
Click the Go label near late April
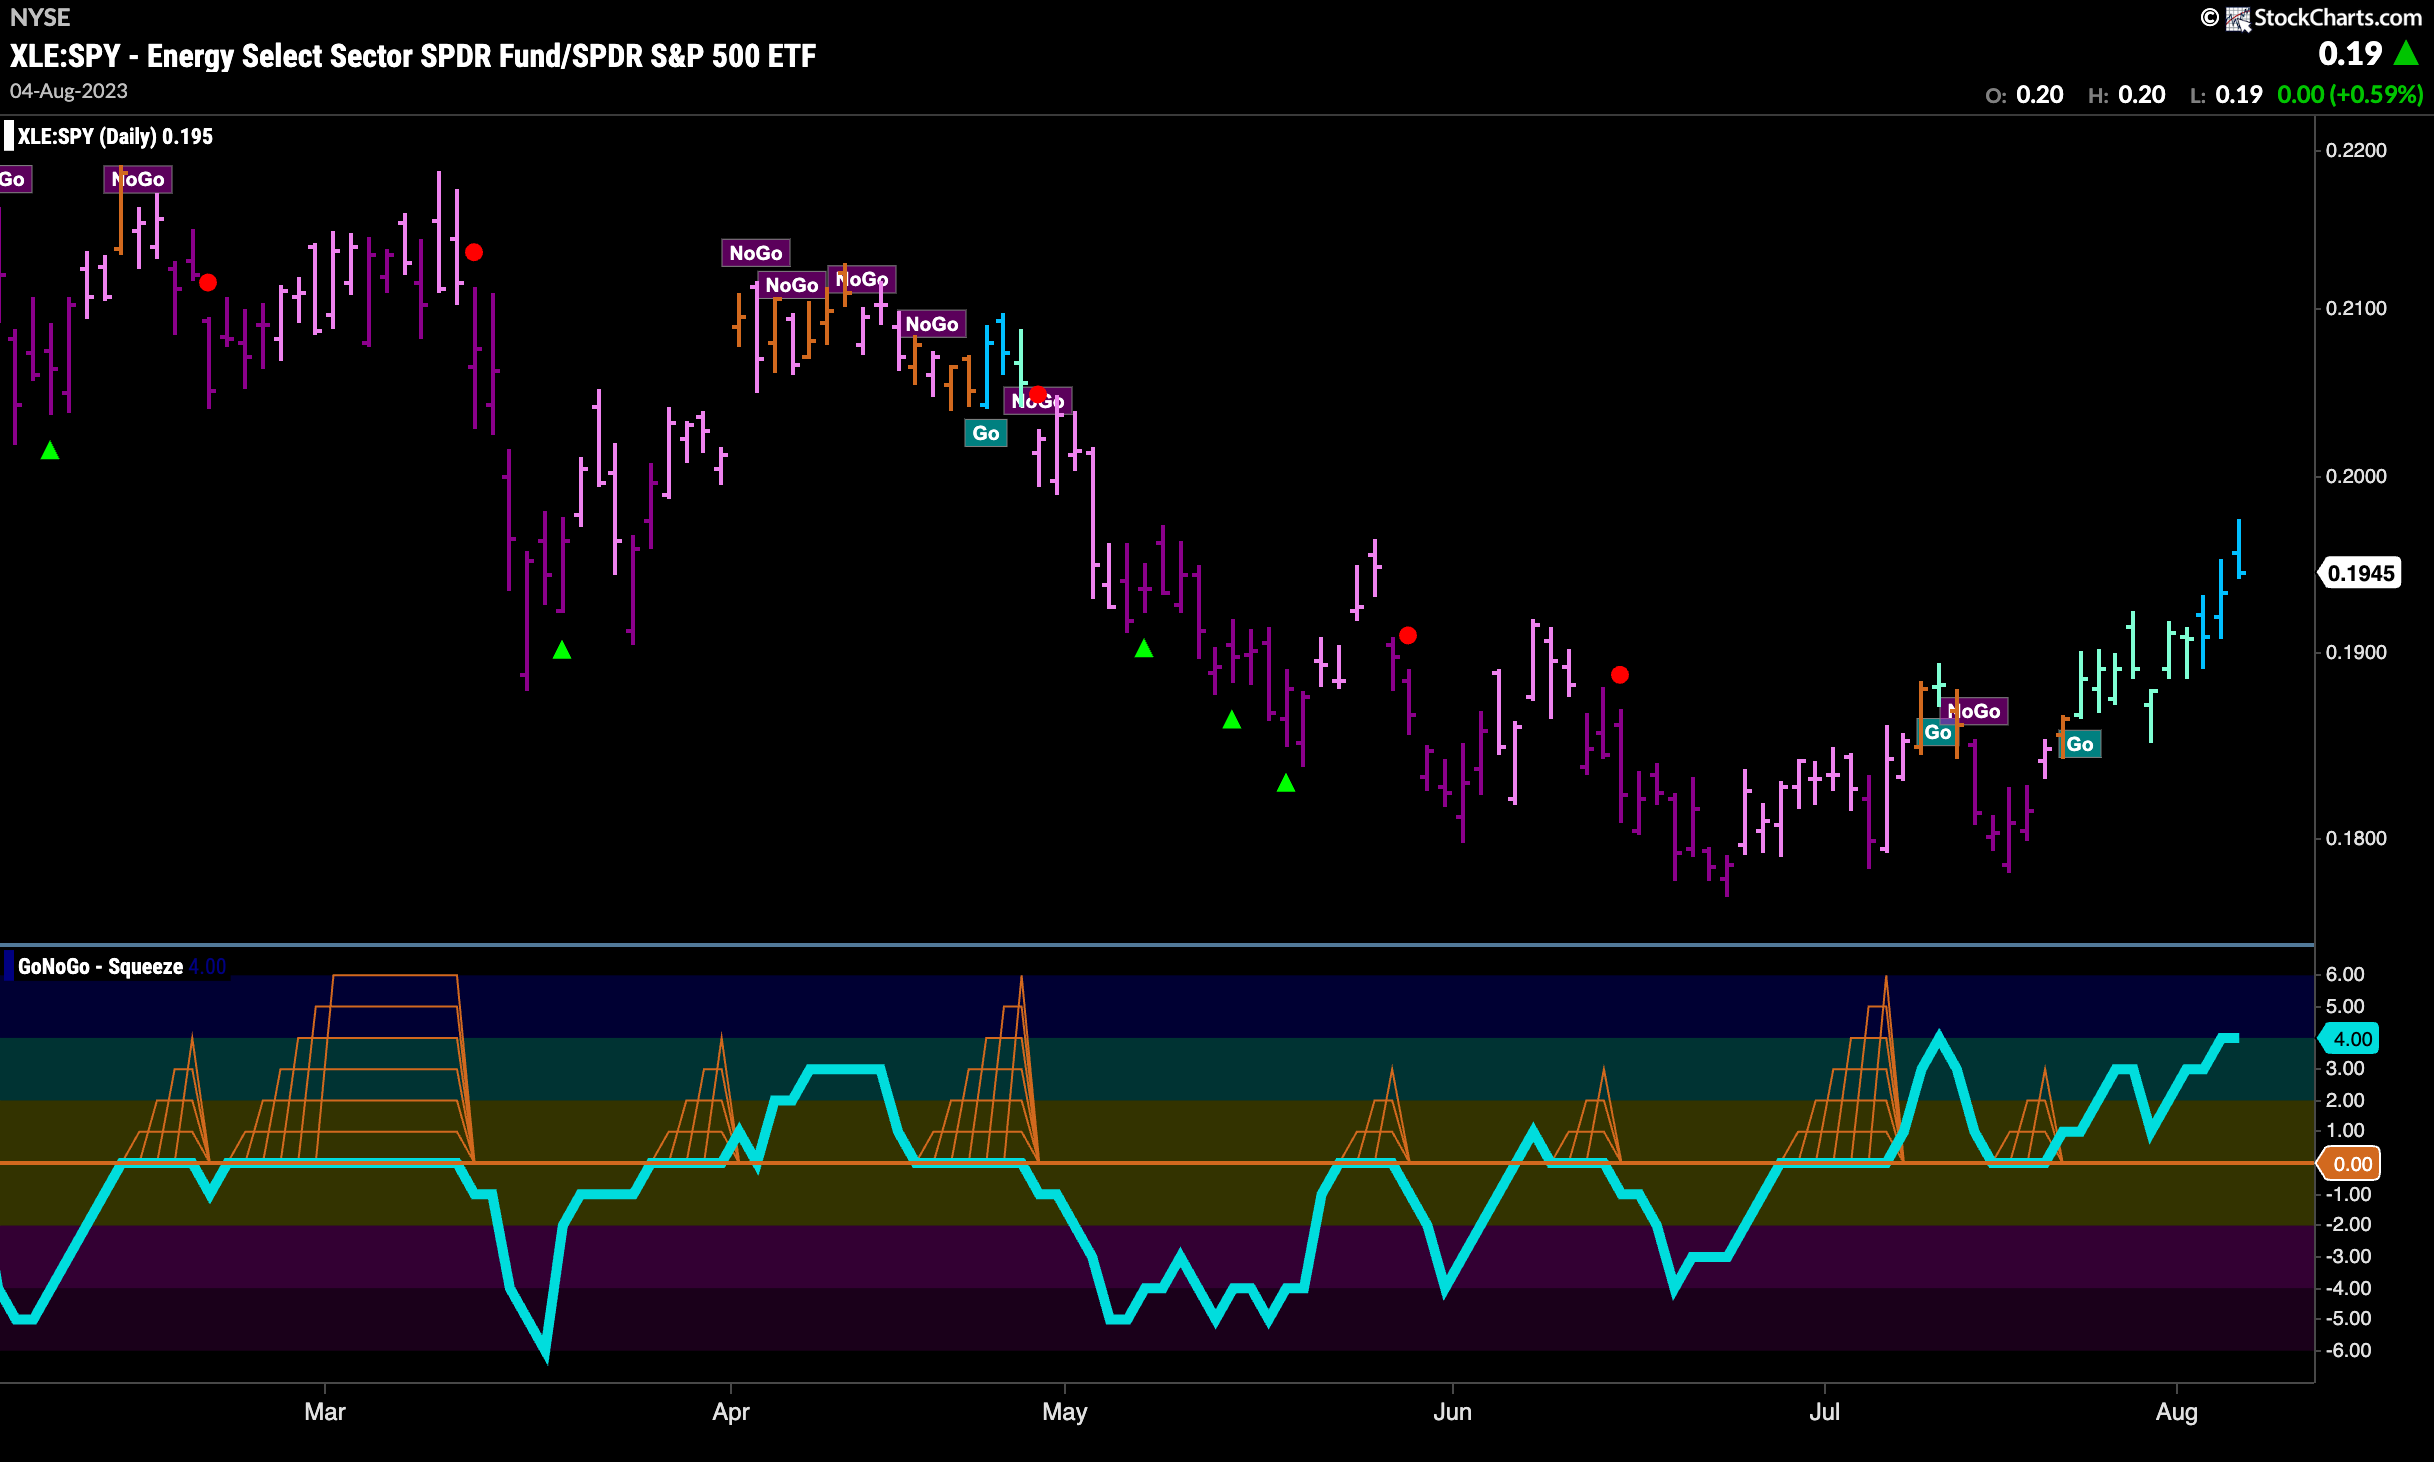[x=985, y=433]
